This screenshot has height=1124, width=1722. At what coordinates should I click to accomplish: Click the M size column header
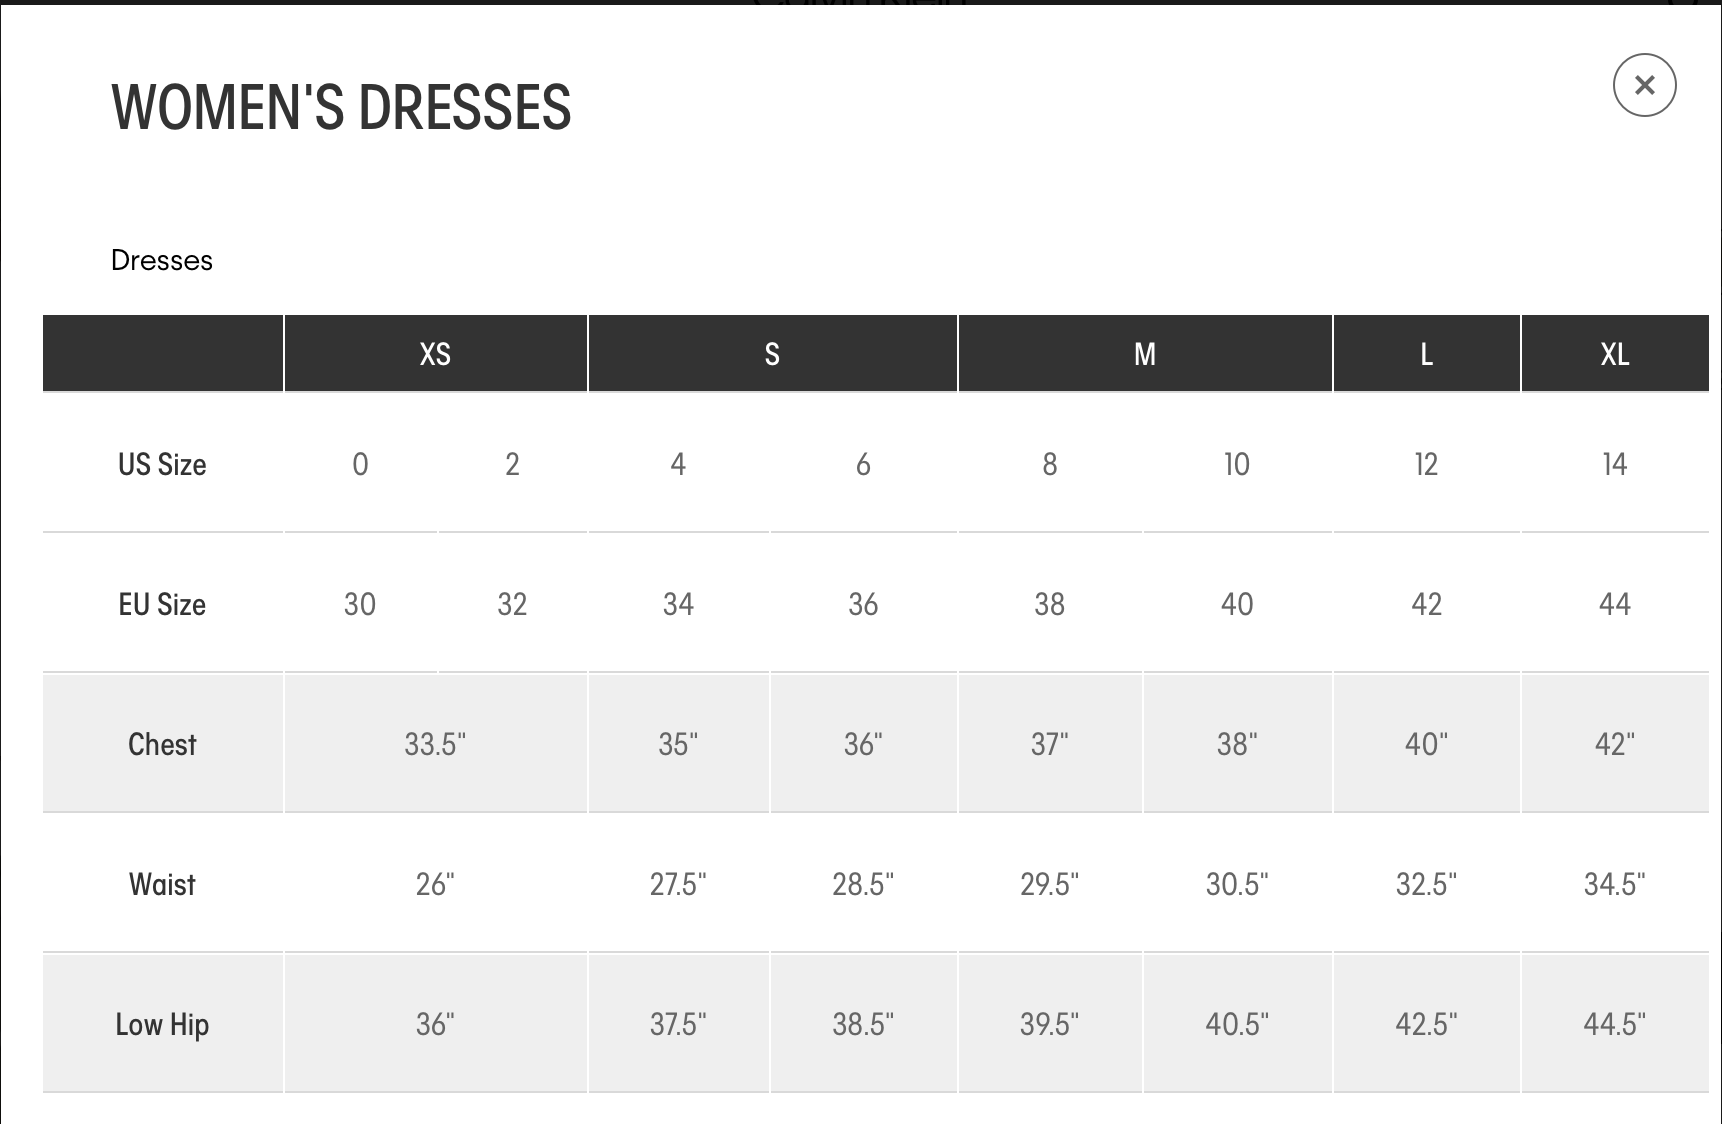click(1145, 354)
